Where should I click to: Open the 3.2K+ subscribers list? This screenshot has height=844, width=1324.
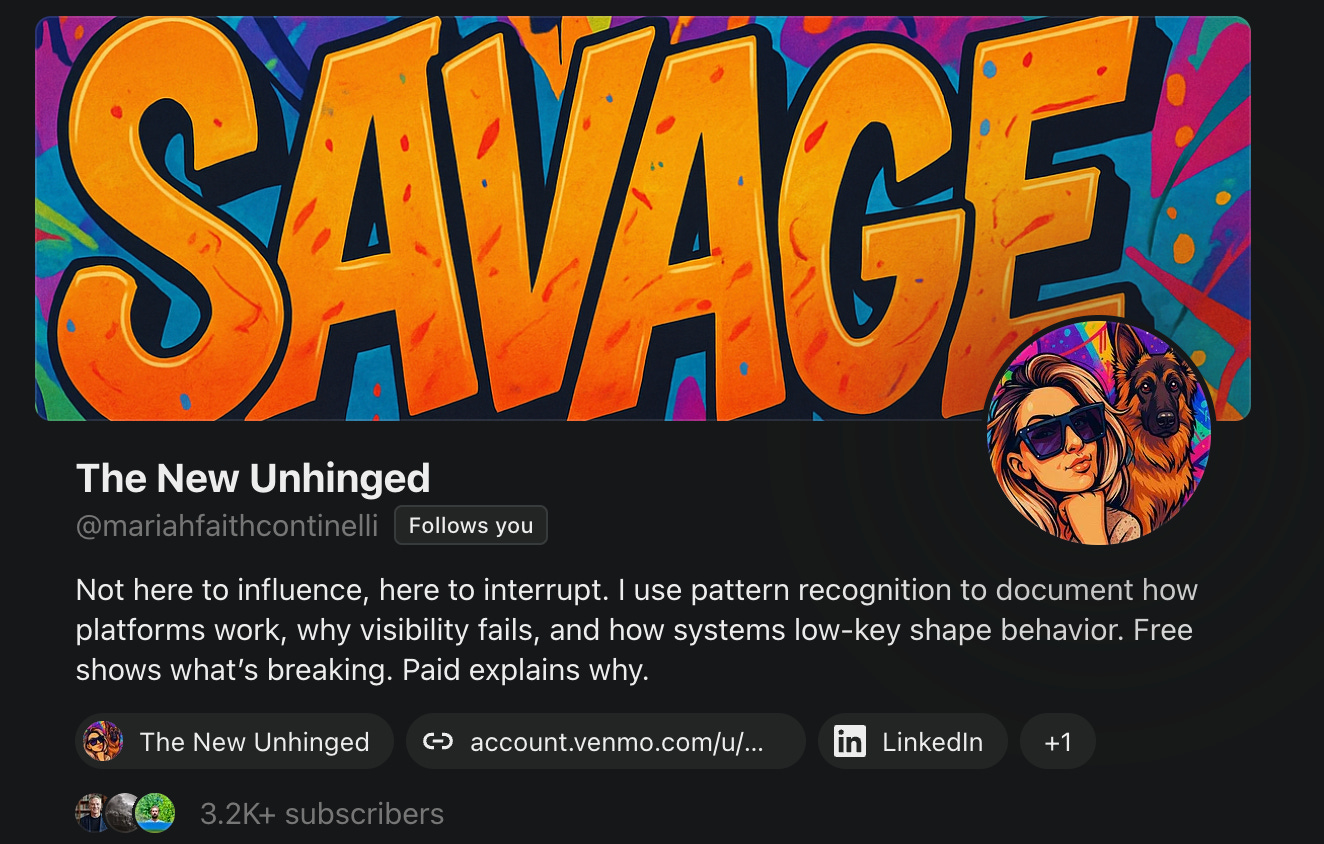322,814
